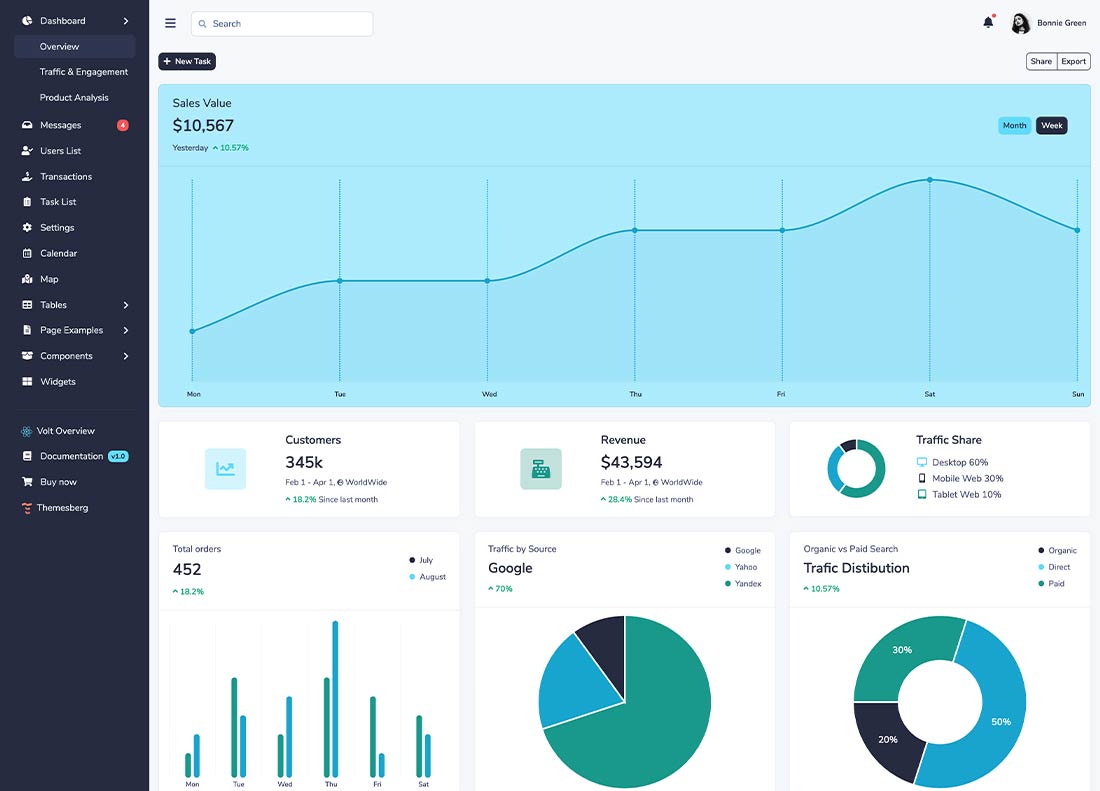
Task: Expand the Tables sidebar chevron
Action: tap(126, 305)
